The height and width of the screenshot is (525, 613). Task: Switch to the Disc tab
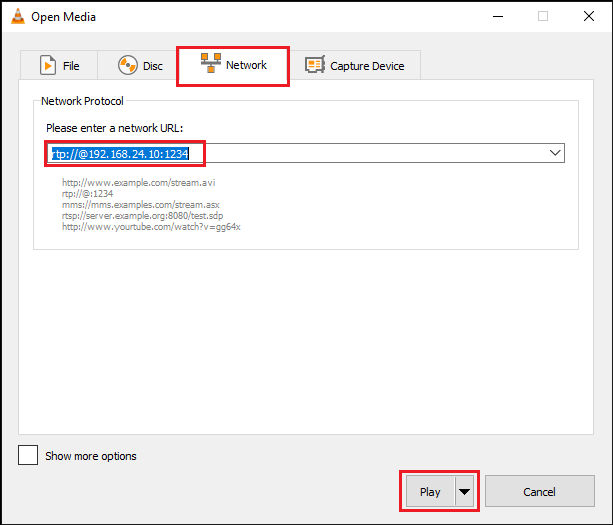click(137, 65)
